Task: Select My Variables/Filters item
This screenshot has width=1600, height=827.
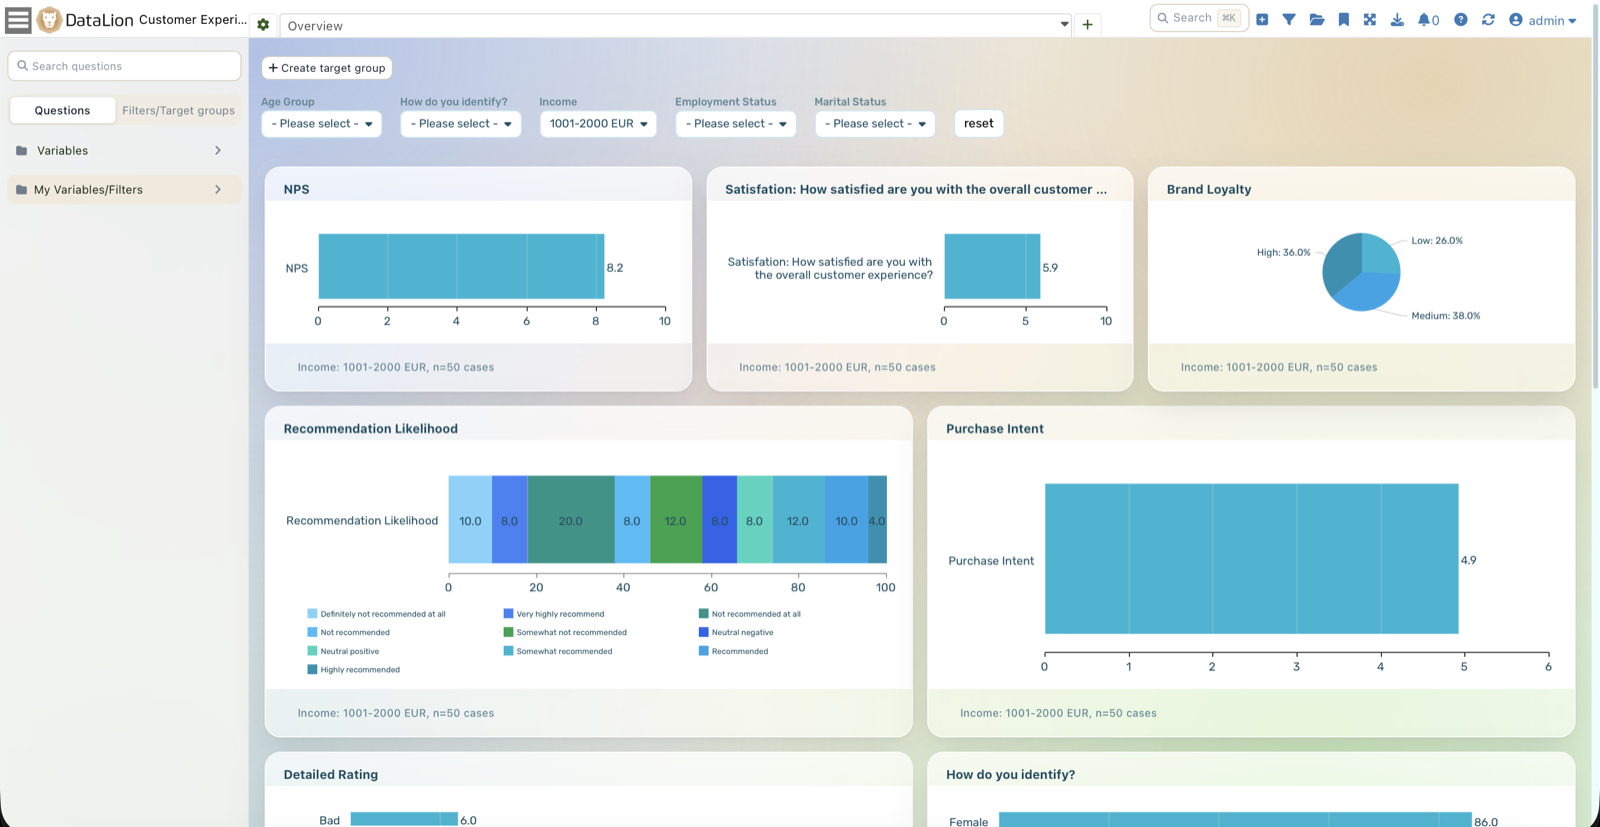Action: click(x=124, y=190)
